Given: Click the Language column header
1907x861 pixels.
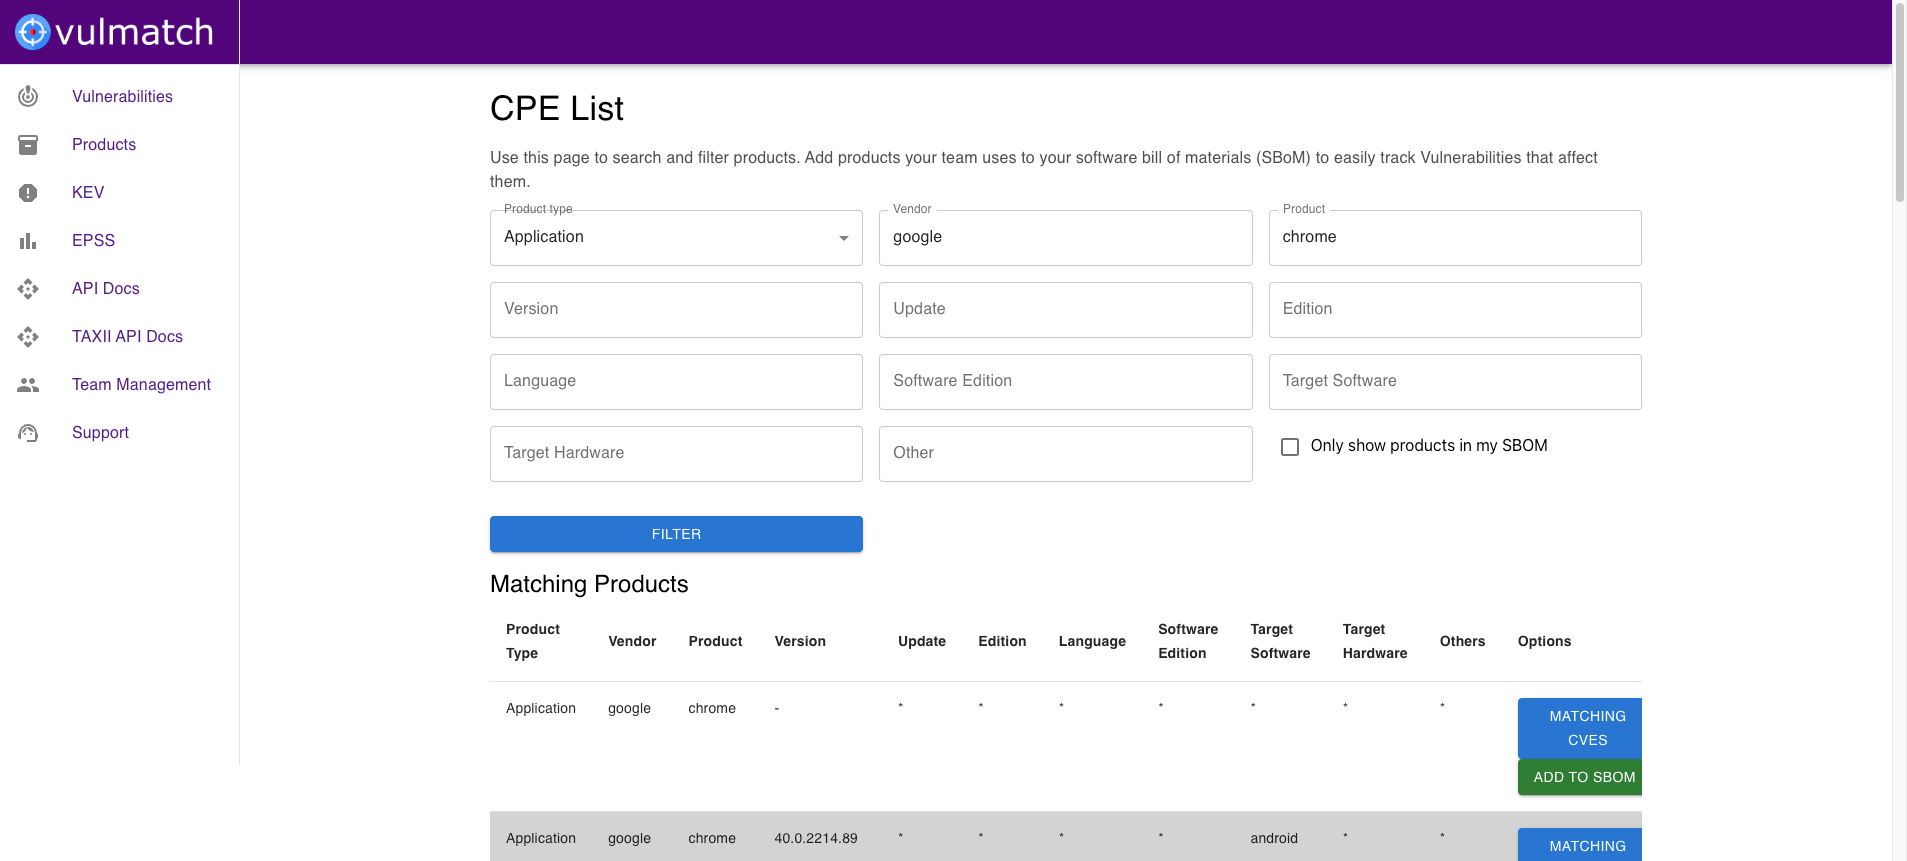Looking at the screenshot, I should pyautogui.click(x=1092, y=641).
